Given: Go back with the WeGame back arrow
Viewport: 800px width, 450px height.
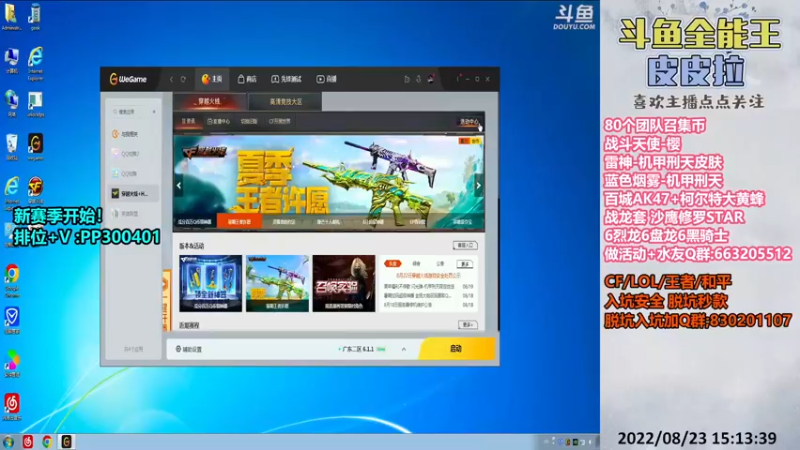Looking at the screenshot, I should (171, 79).
